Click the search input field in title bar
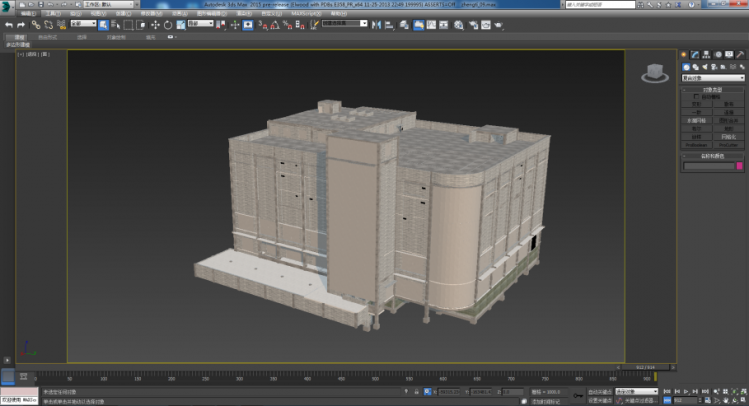 click(x=600, y=6)
